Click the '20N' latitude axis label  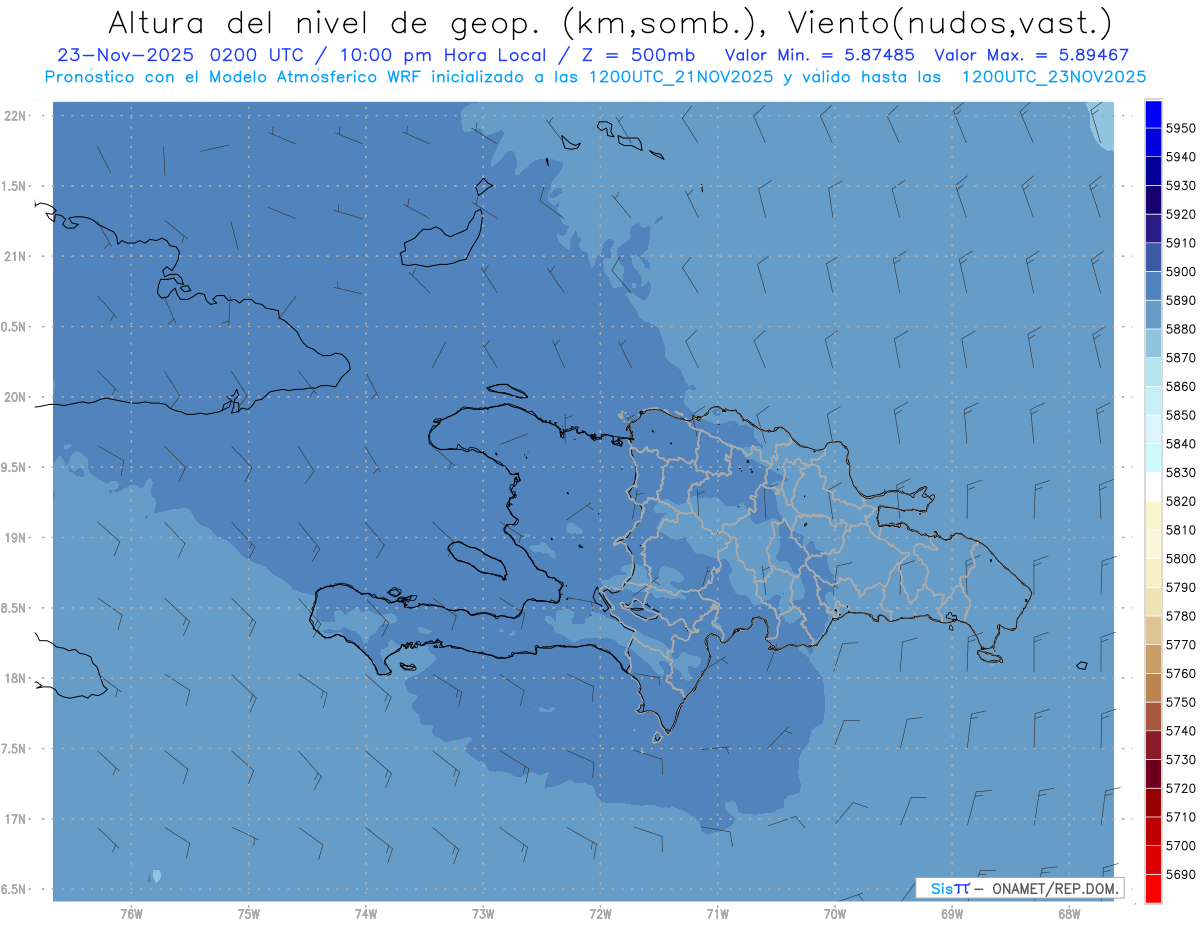point(15,397)
